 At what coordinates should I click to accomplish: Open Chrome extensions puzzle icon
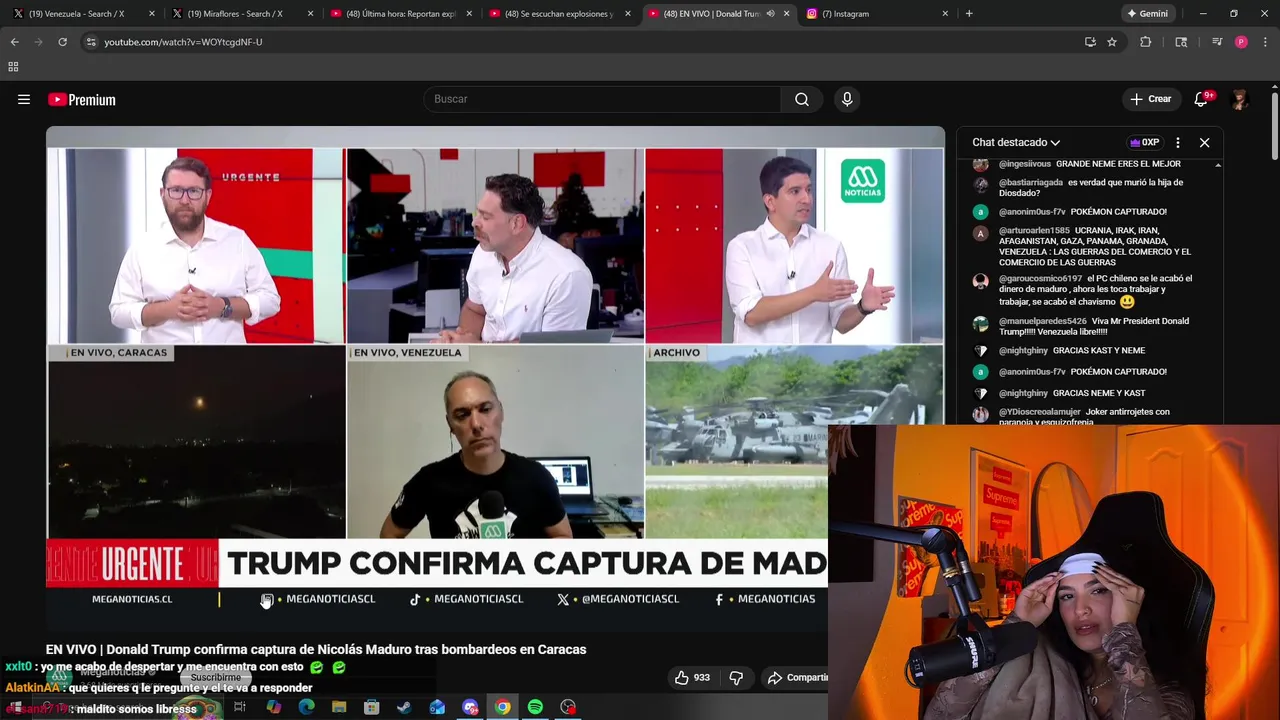(x=1146, y=42)
